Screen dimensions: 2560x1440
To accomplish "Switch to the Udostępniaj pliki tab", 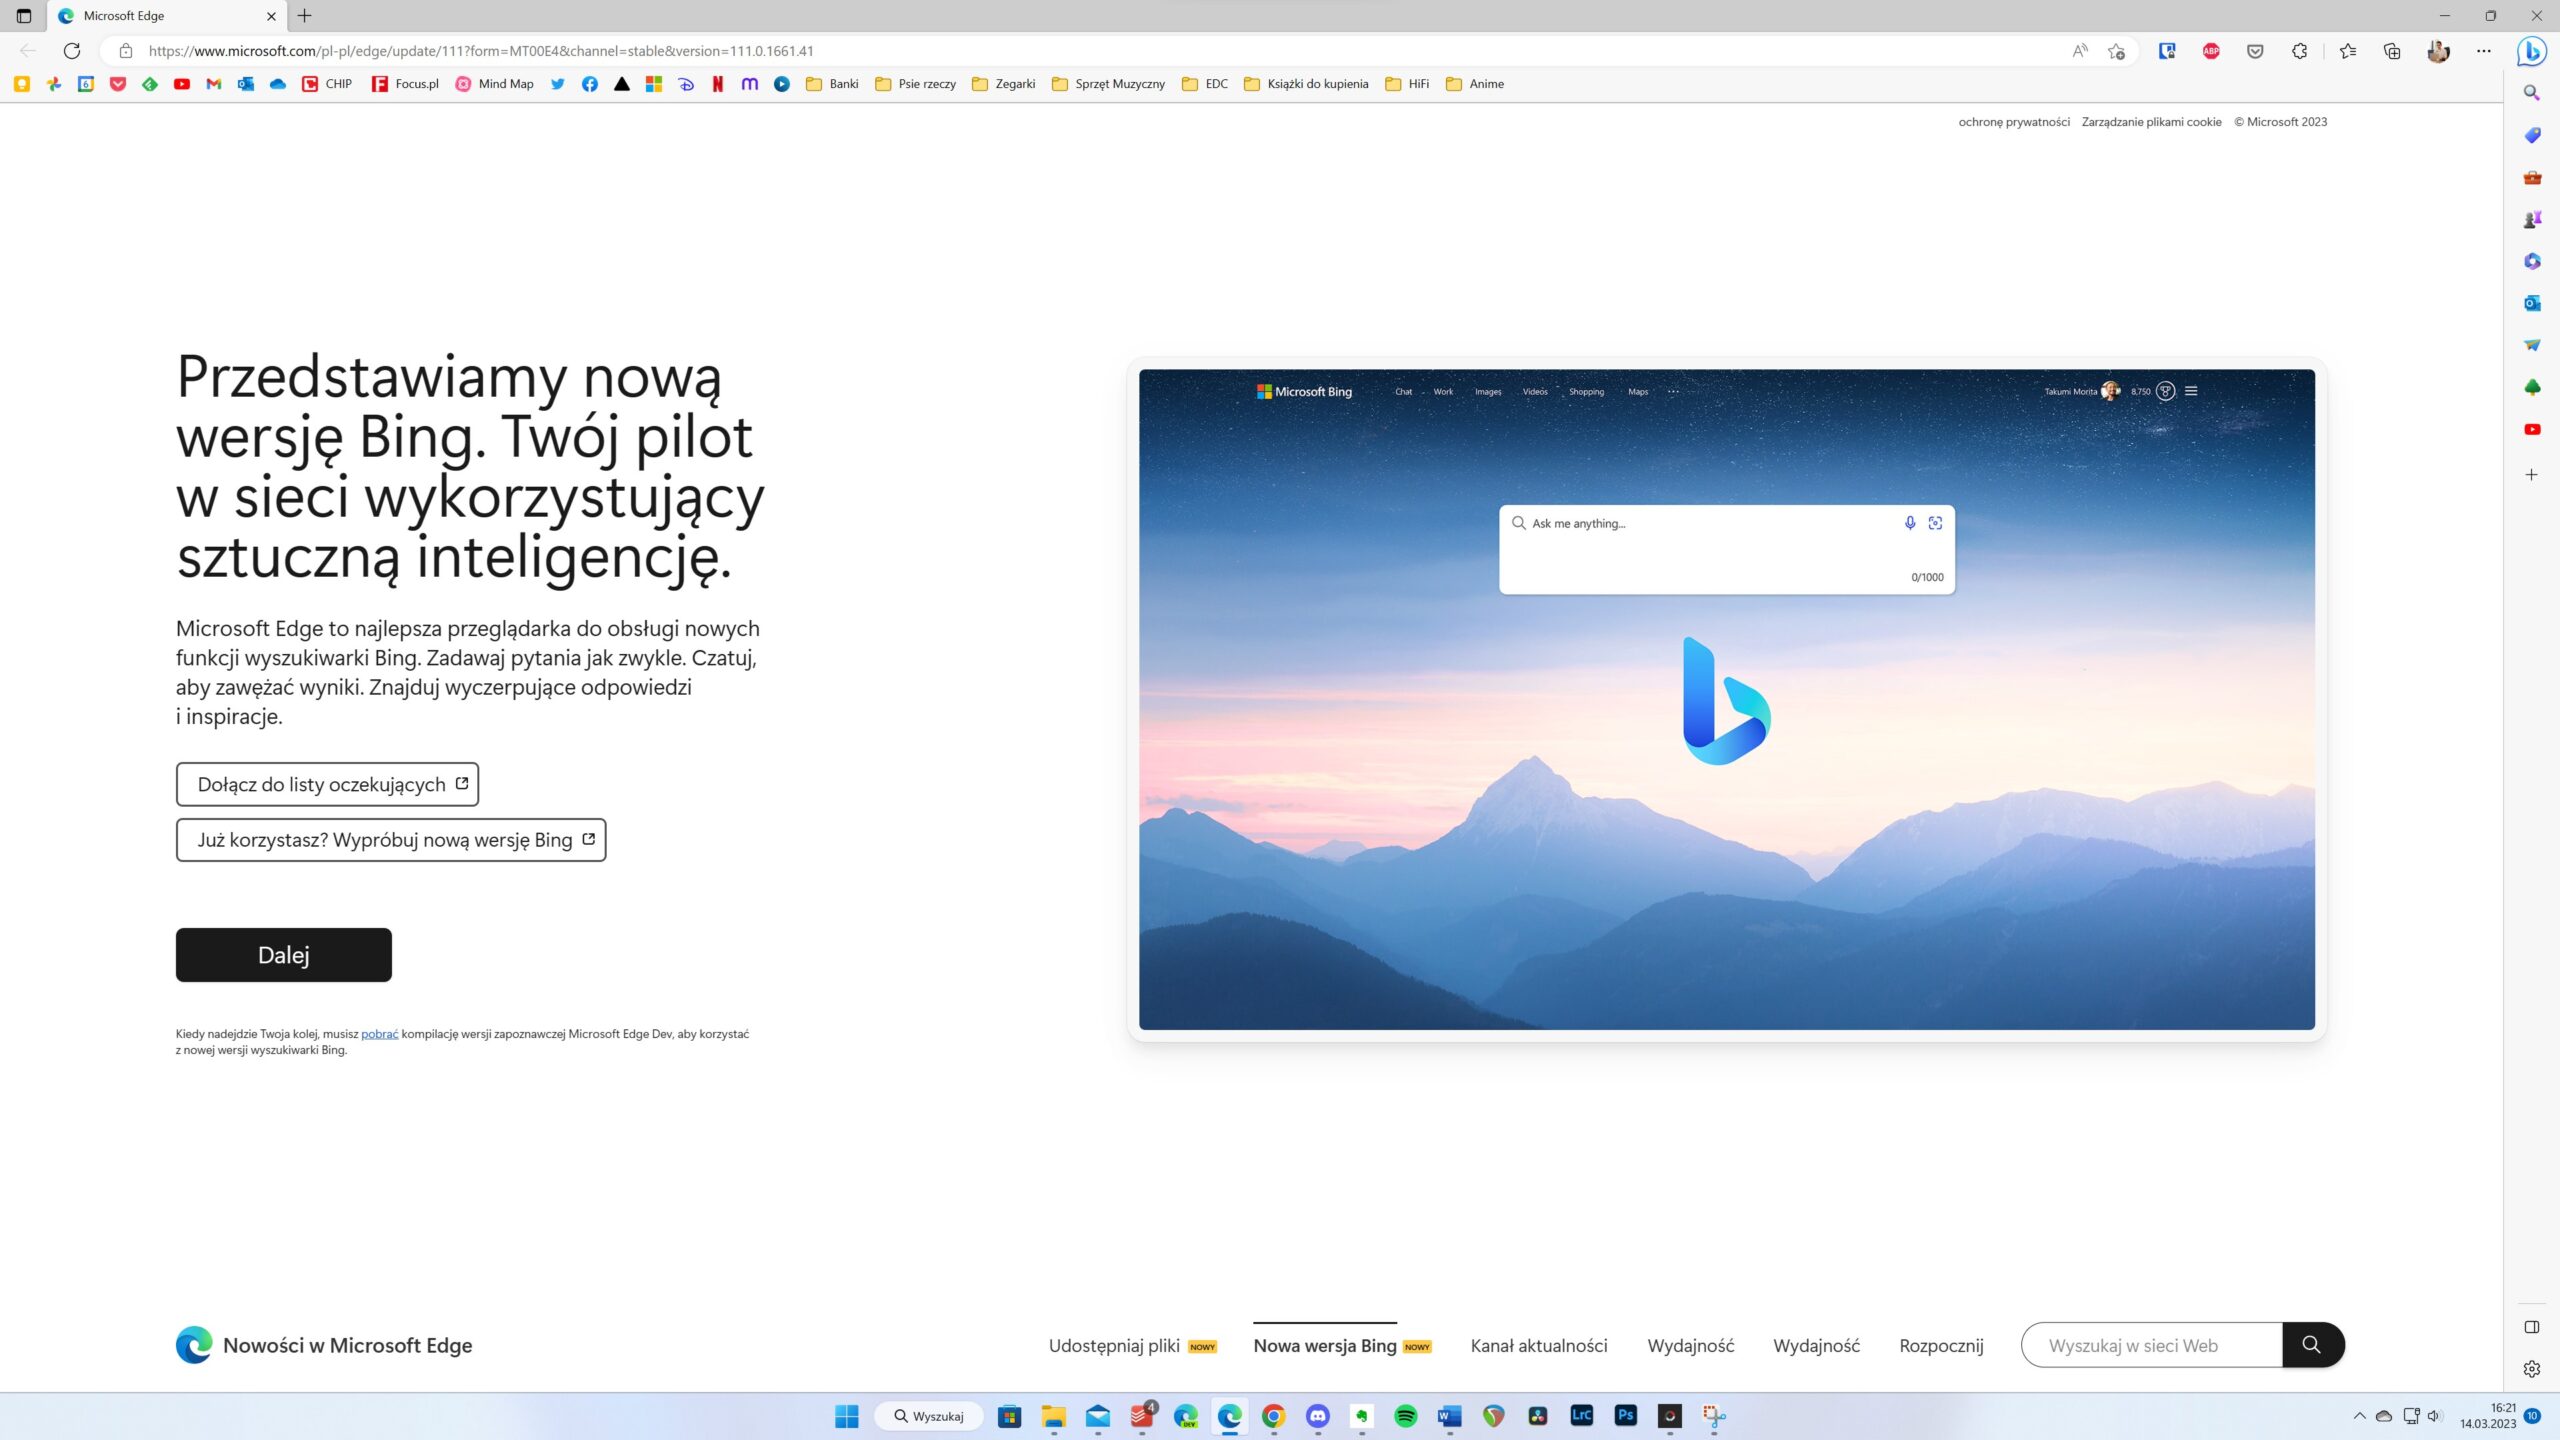I will click(1114, 1346).
